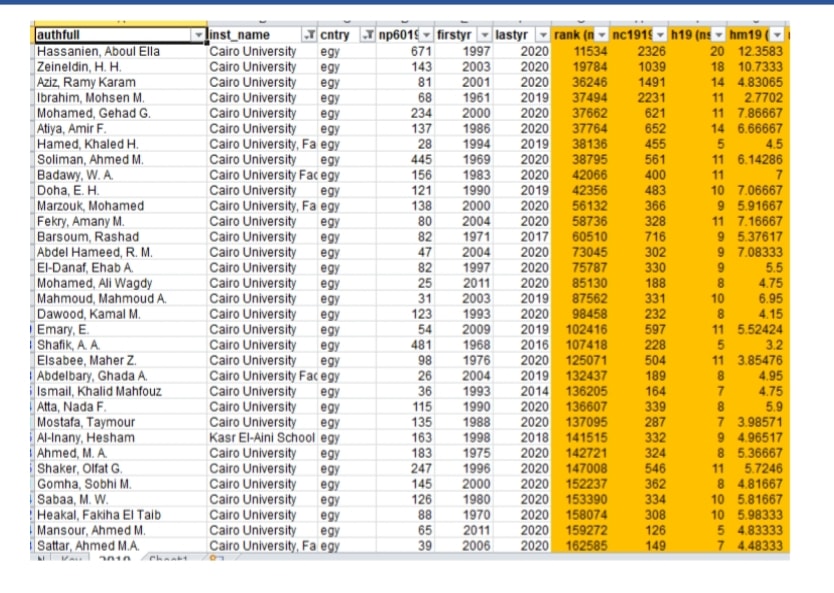Open the h19 column filter dropdown
Viewport: 834px width, 593px height.
click(719, 35)
